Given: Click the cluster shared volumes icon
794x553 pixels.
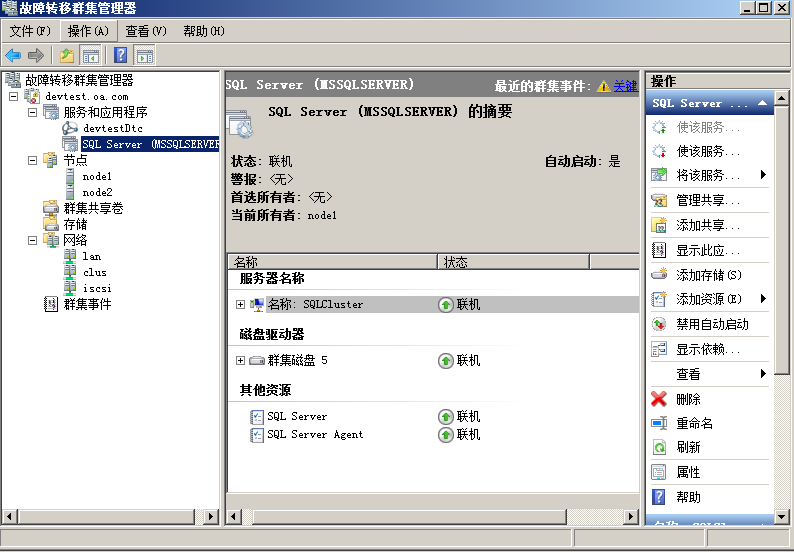Looking at the screenshot, I should coord(51,208).
